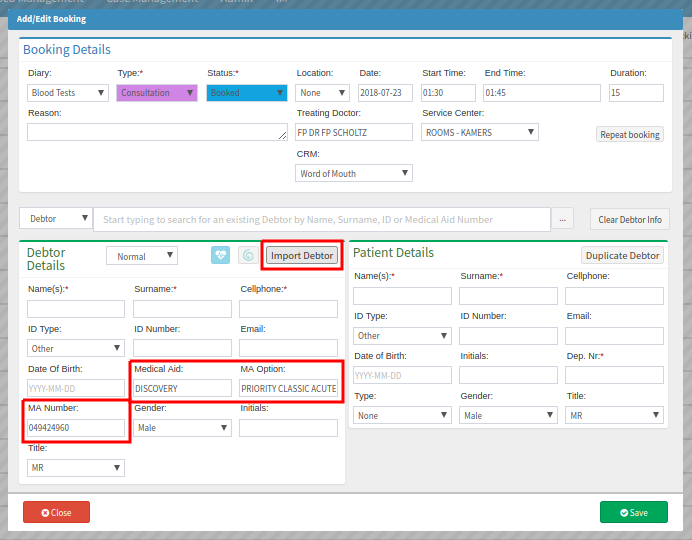Open the Diary dropdown showing Blood Tests
Screen dimensions: 692x540
(68, 93)
